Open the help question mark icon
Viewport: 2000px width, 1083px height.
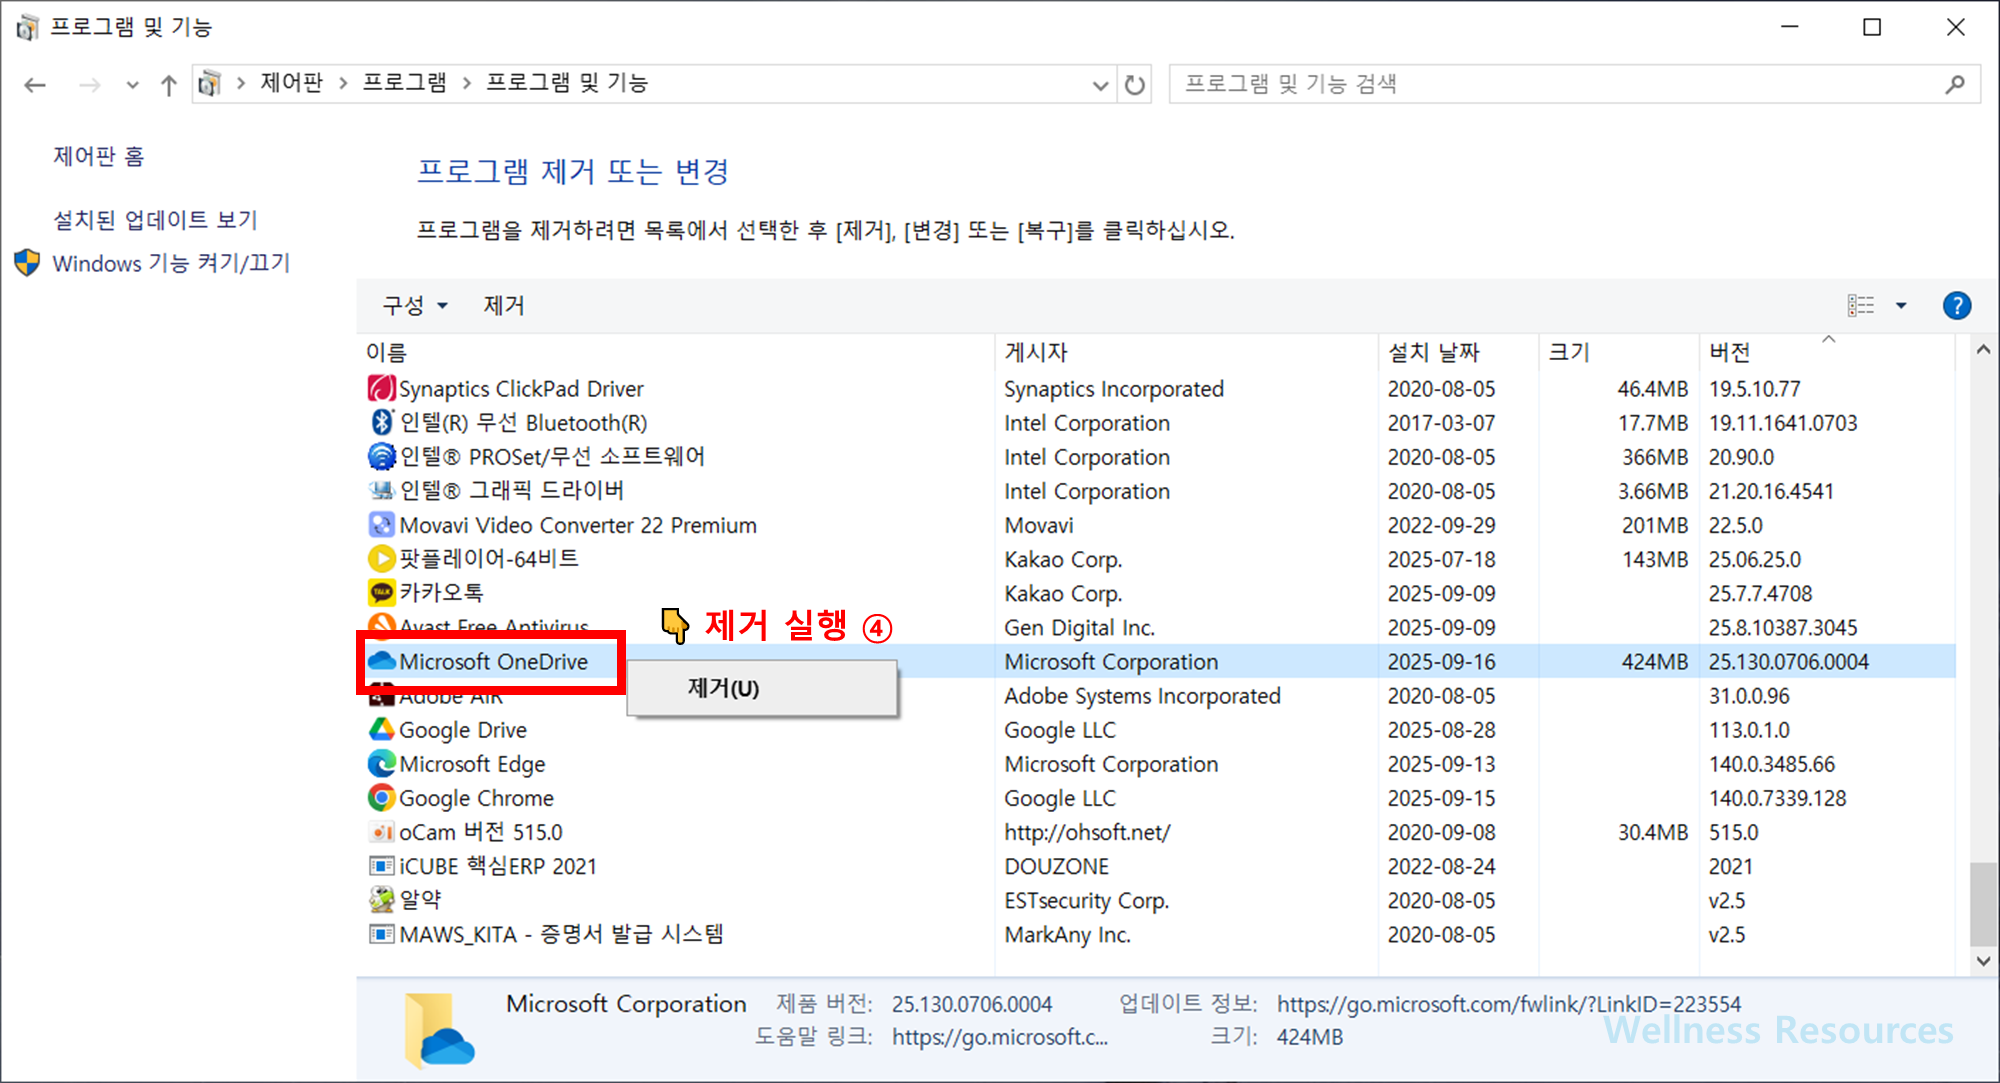tap(1956, 305)
